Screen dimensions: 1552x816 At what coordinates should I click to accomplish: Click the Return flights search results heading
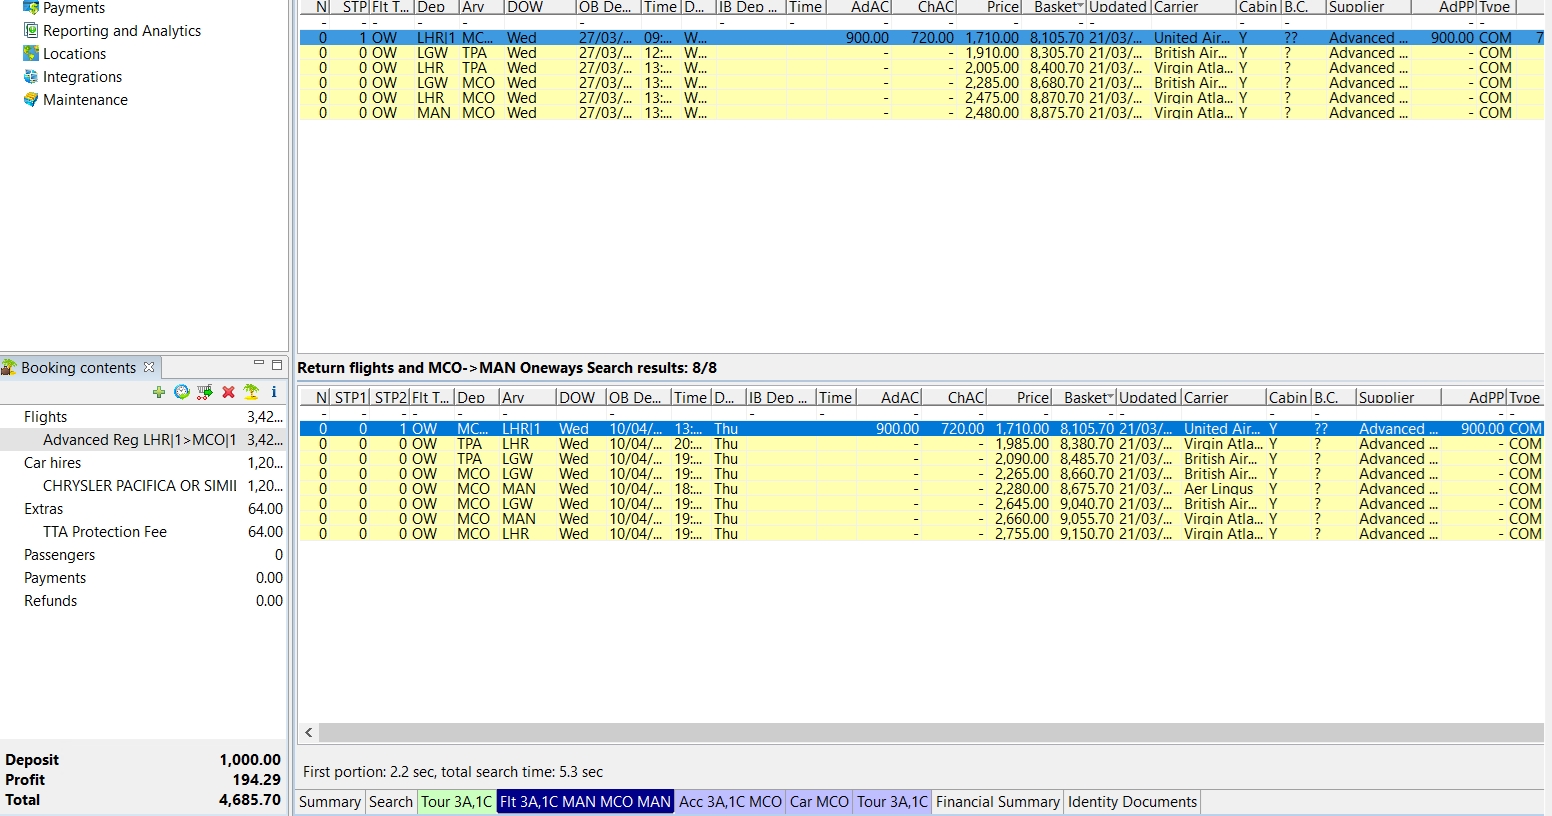pyautogui.click(x=507, y=367)
